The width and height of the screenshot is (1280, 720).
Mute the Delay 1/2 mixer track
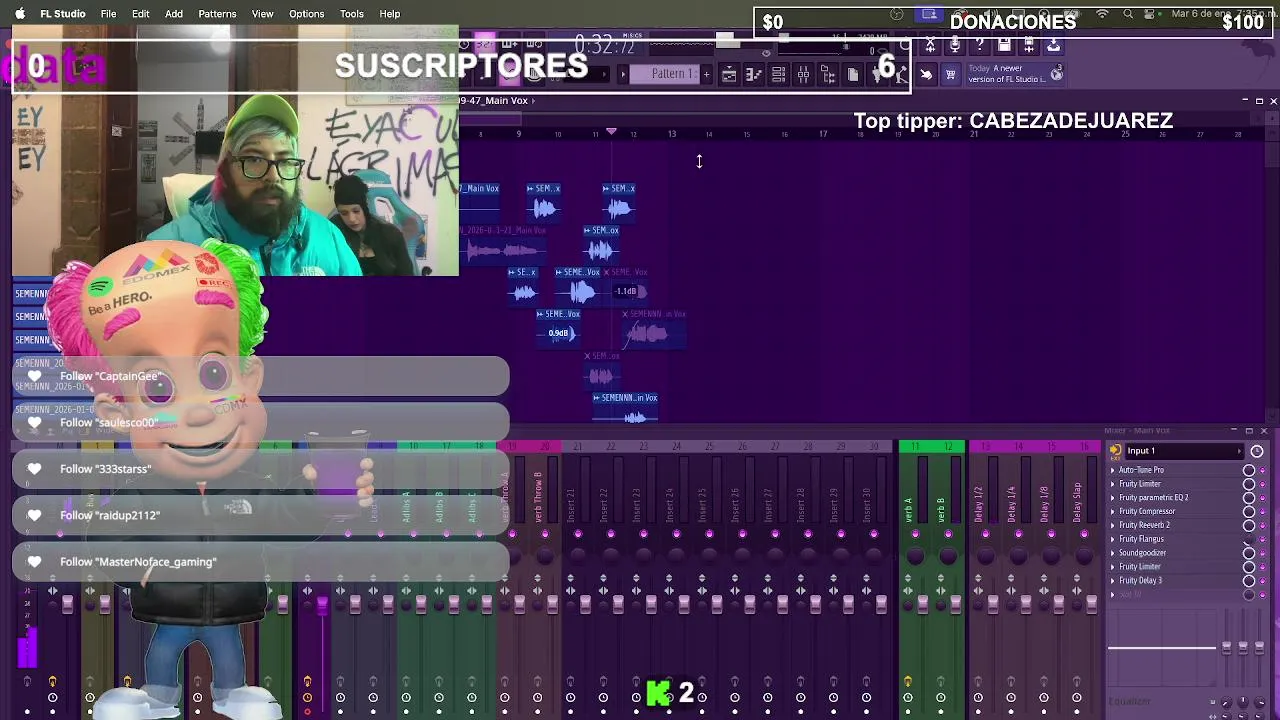point(985,534)
